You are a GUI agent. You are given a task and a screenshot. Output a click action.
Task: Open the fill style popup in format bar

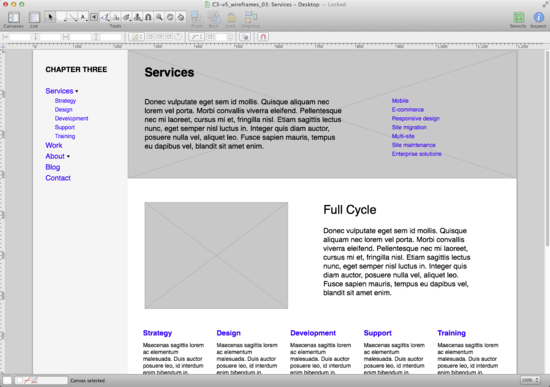136,37
